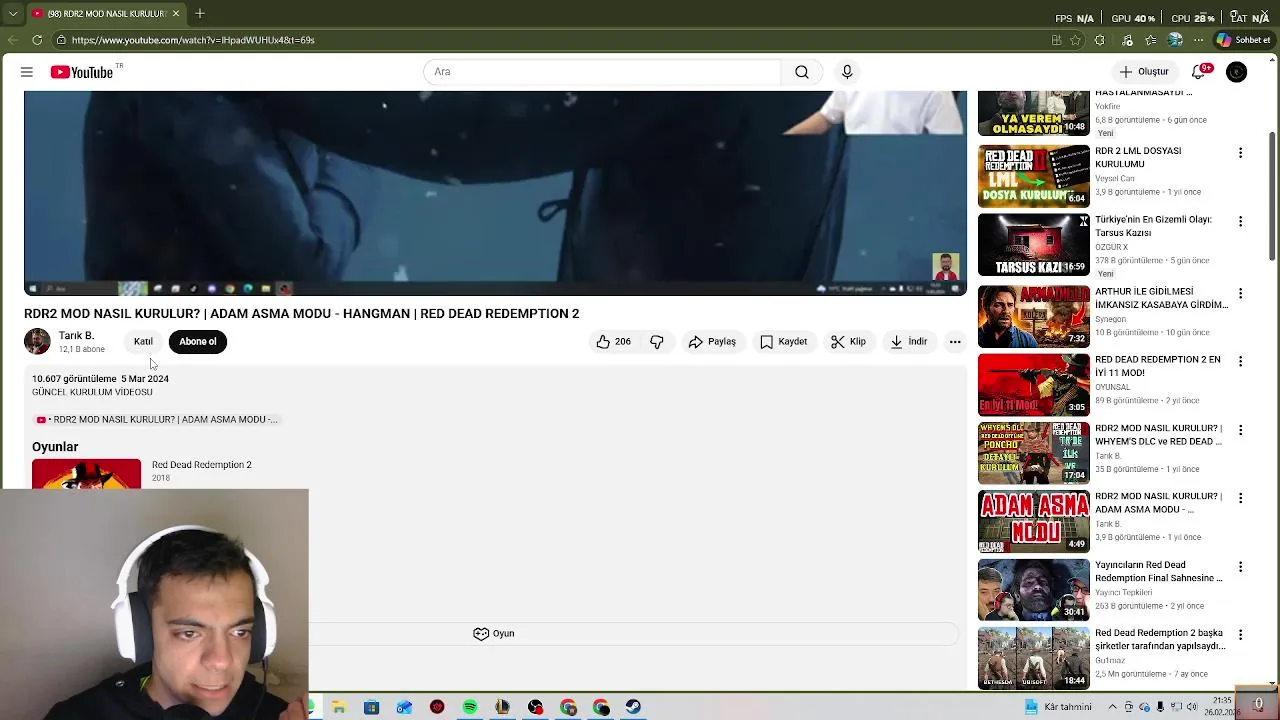This screenshot has height=720, width=1280.
Task: Open browser settings and more ellipsis
Action: click(x=1199, y=40)
